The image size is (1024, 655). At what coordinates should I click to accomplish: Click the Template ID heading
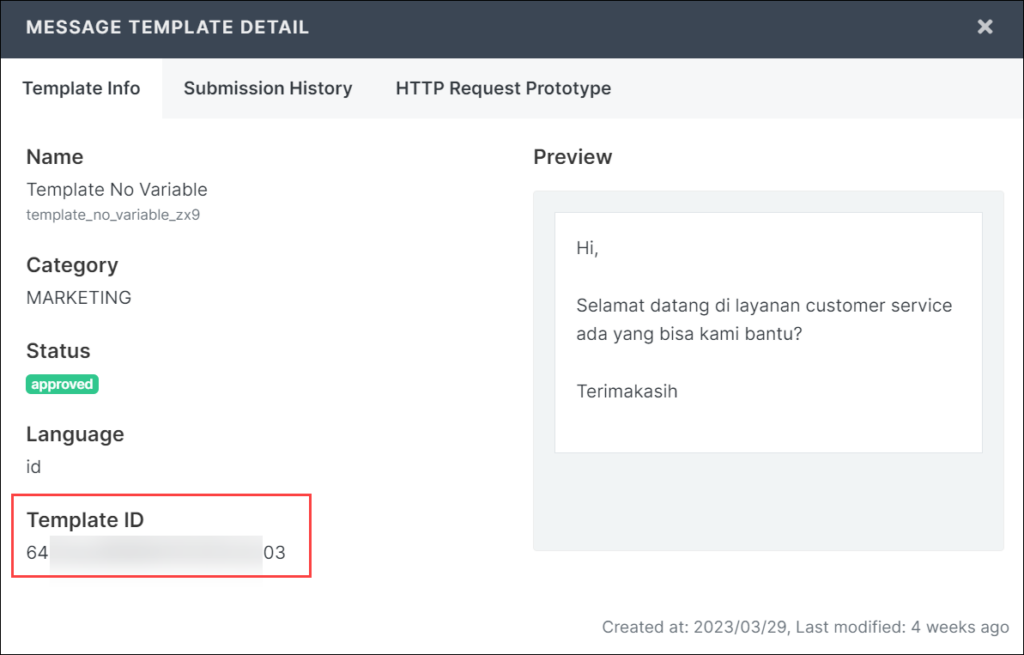(85, 520)
